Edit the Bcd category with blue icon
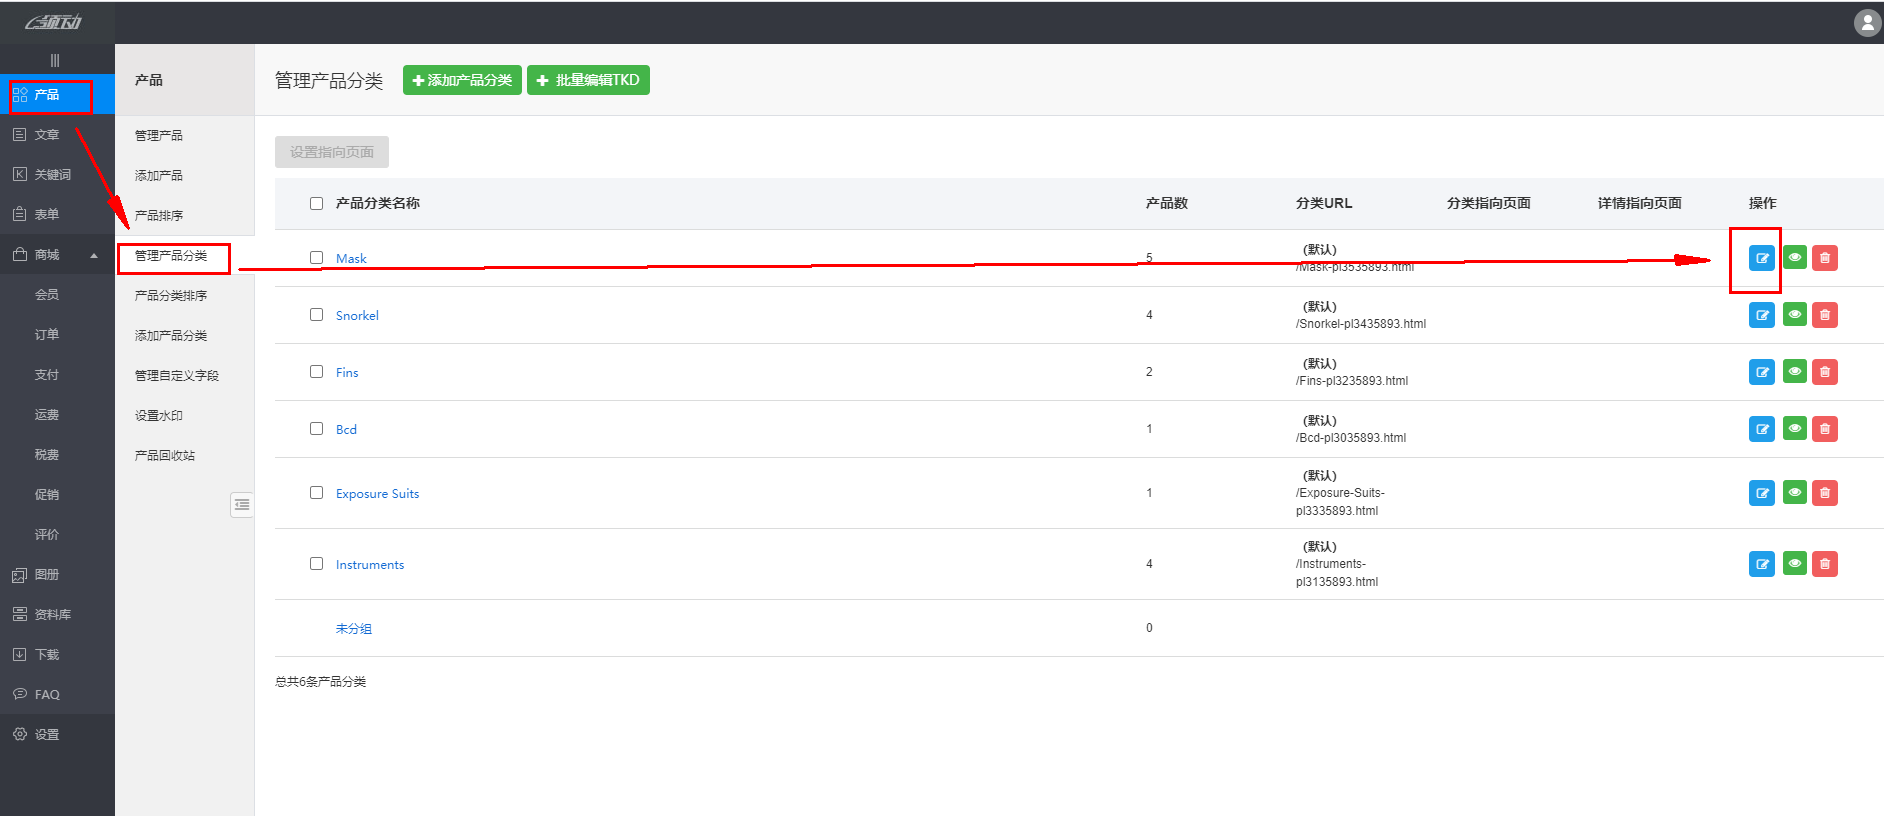Viewport: 1884px width, 816px height. coord(1761,429)
